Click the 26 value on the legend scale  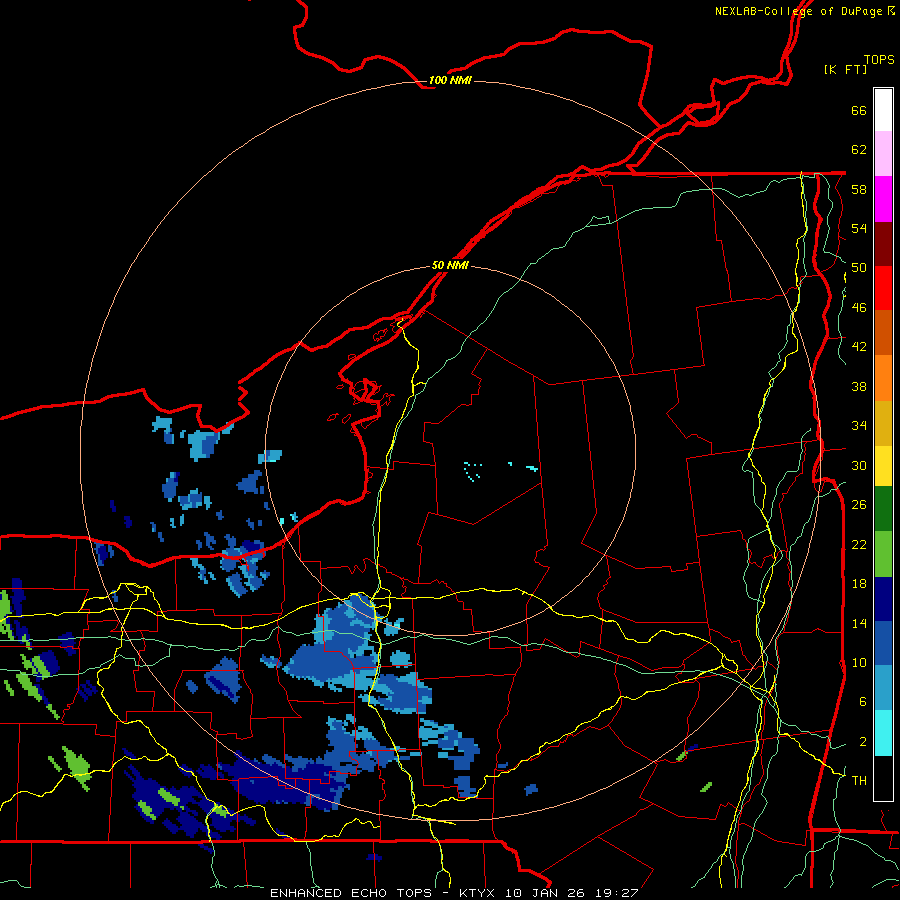point(859,505)
